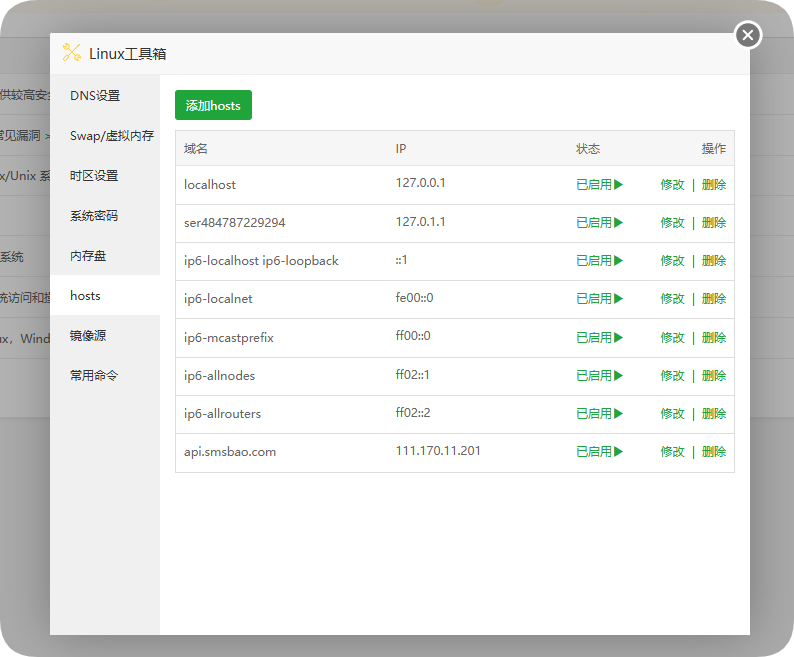Image resolution: width=794 pixels, height=657 pixels.
Task: Toggle status of ip6-localhost ip6-loopback row
Action: [599, 261]
